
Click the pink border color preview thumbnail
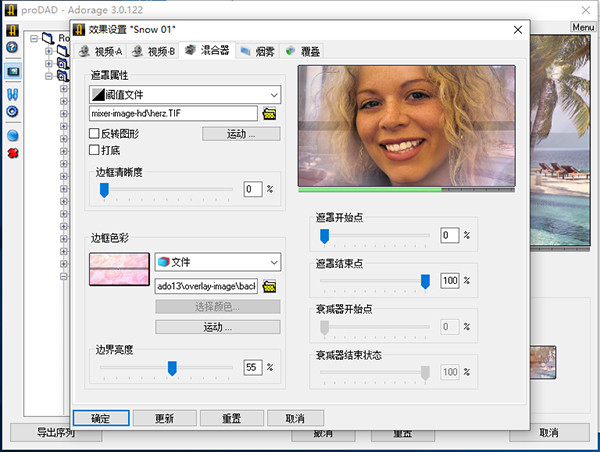118,269
